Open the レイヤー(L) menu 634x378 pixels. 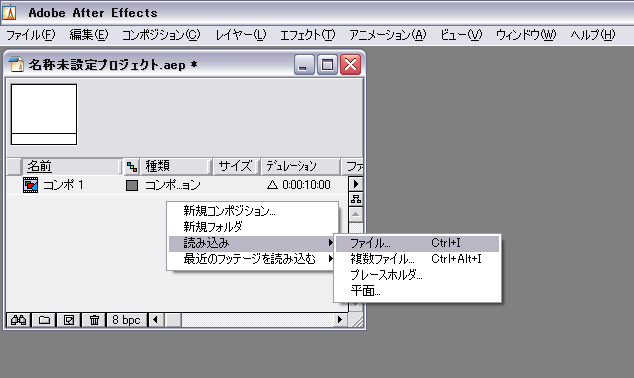click(x=241, y=35)
